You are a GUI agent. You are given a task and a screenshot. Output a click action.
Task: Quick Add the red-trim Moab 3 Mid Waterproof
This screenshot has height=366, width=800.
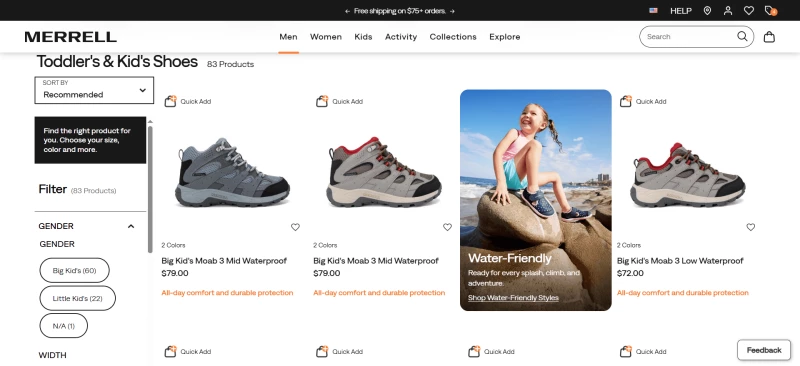tap(339, 101)
